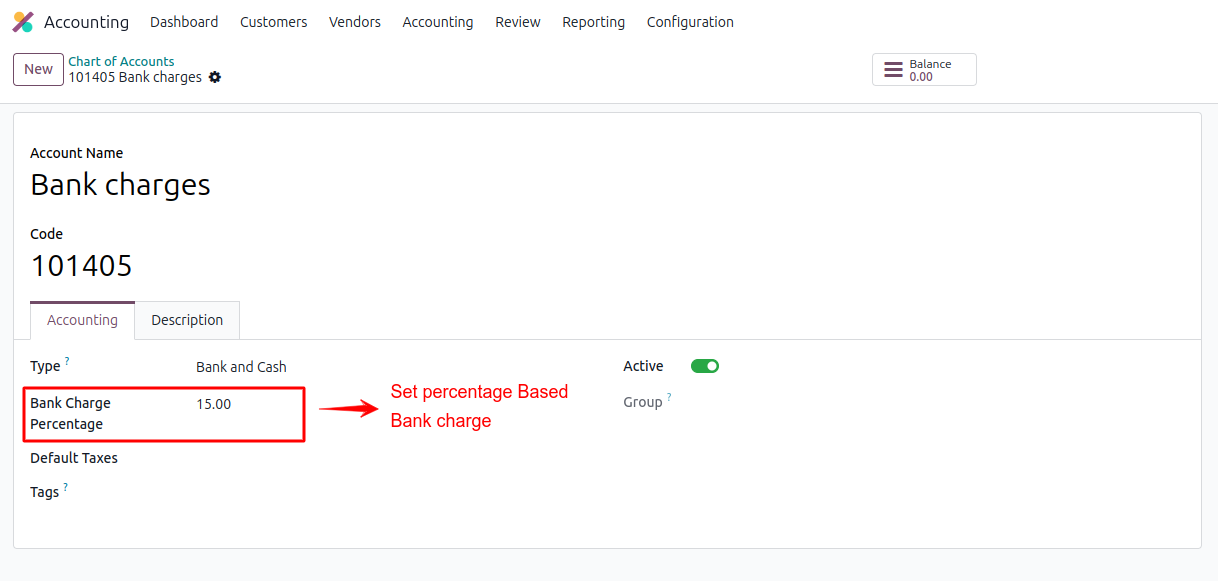Click the Accounting app logo icon
Image resolution: width=1218 pixels, height=581 pixels.
[22, 22]
